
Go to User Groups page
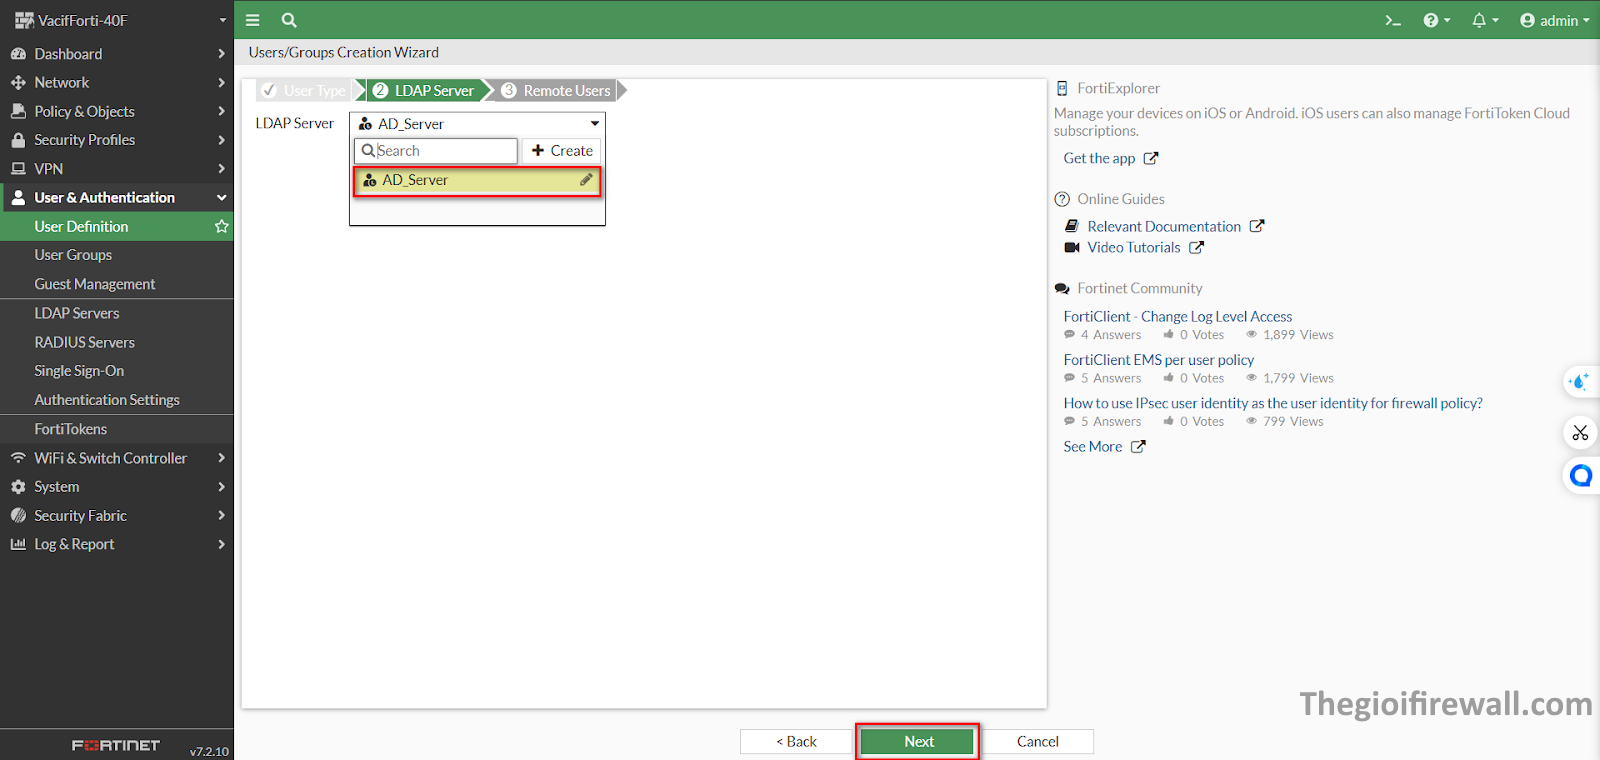73,255
